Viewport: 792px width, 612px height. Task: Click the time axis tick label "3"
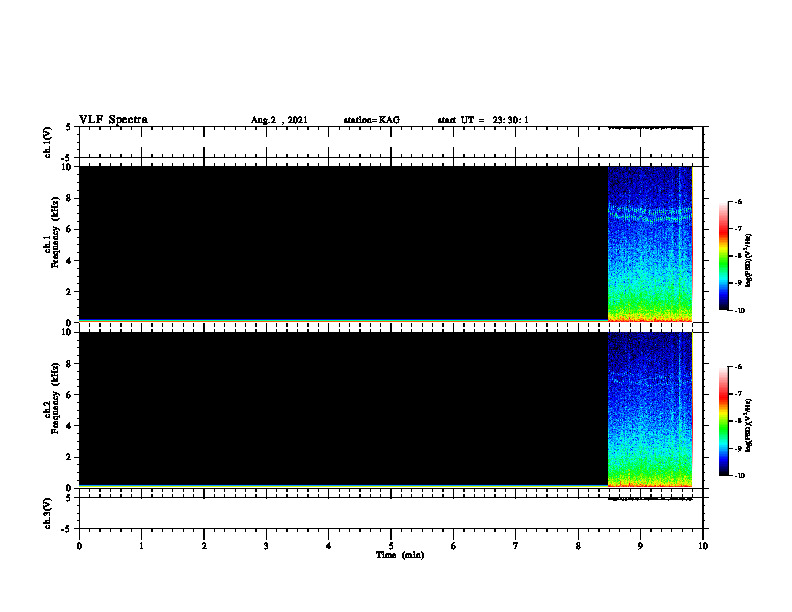point(266,546)
